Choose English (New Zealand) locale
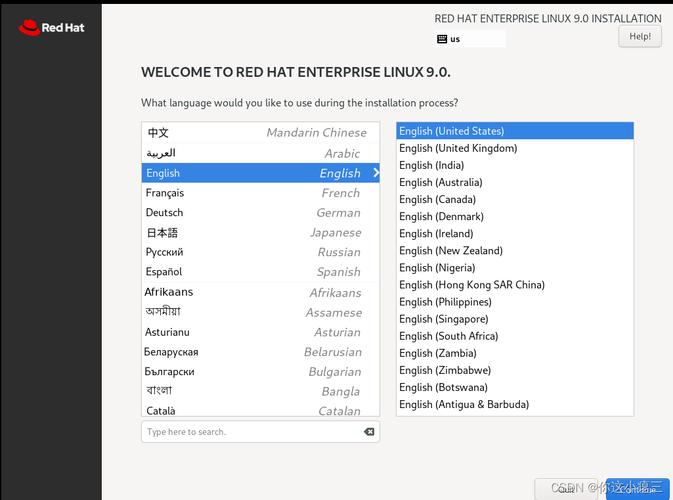The image size is (673, 500). [x=515, y=251]
